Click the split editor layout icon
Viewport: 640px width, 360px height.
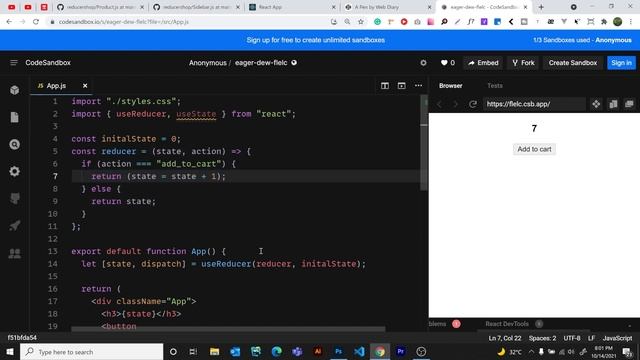tap(385, 86)
